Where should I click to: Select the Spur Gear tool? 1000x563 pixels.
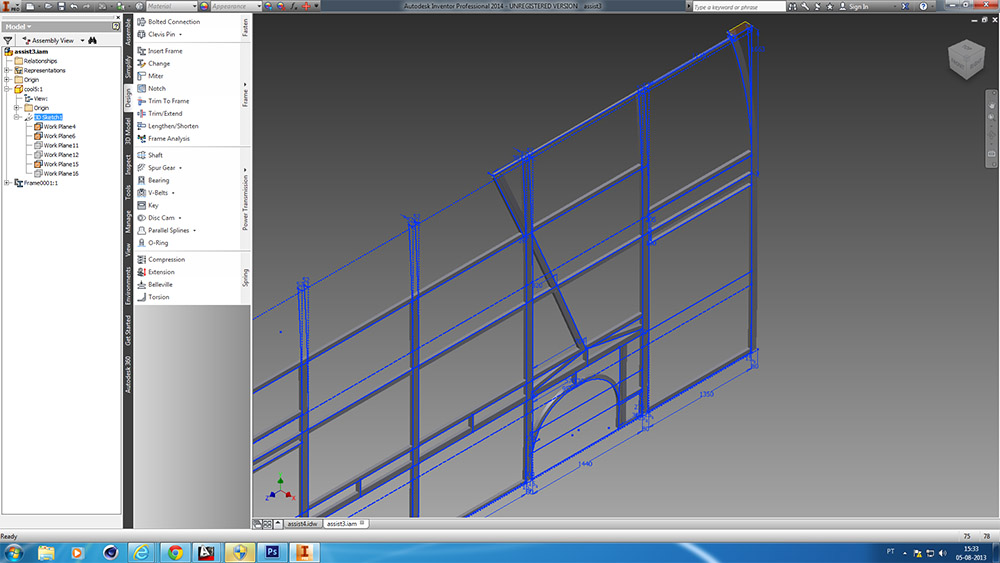(x=156, y=168)
